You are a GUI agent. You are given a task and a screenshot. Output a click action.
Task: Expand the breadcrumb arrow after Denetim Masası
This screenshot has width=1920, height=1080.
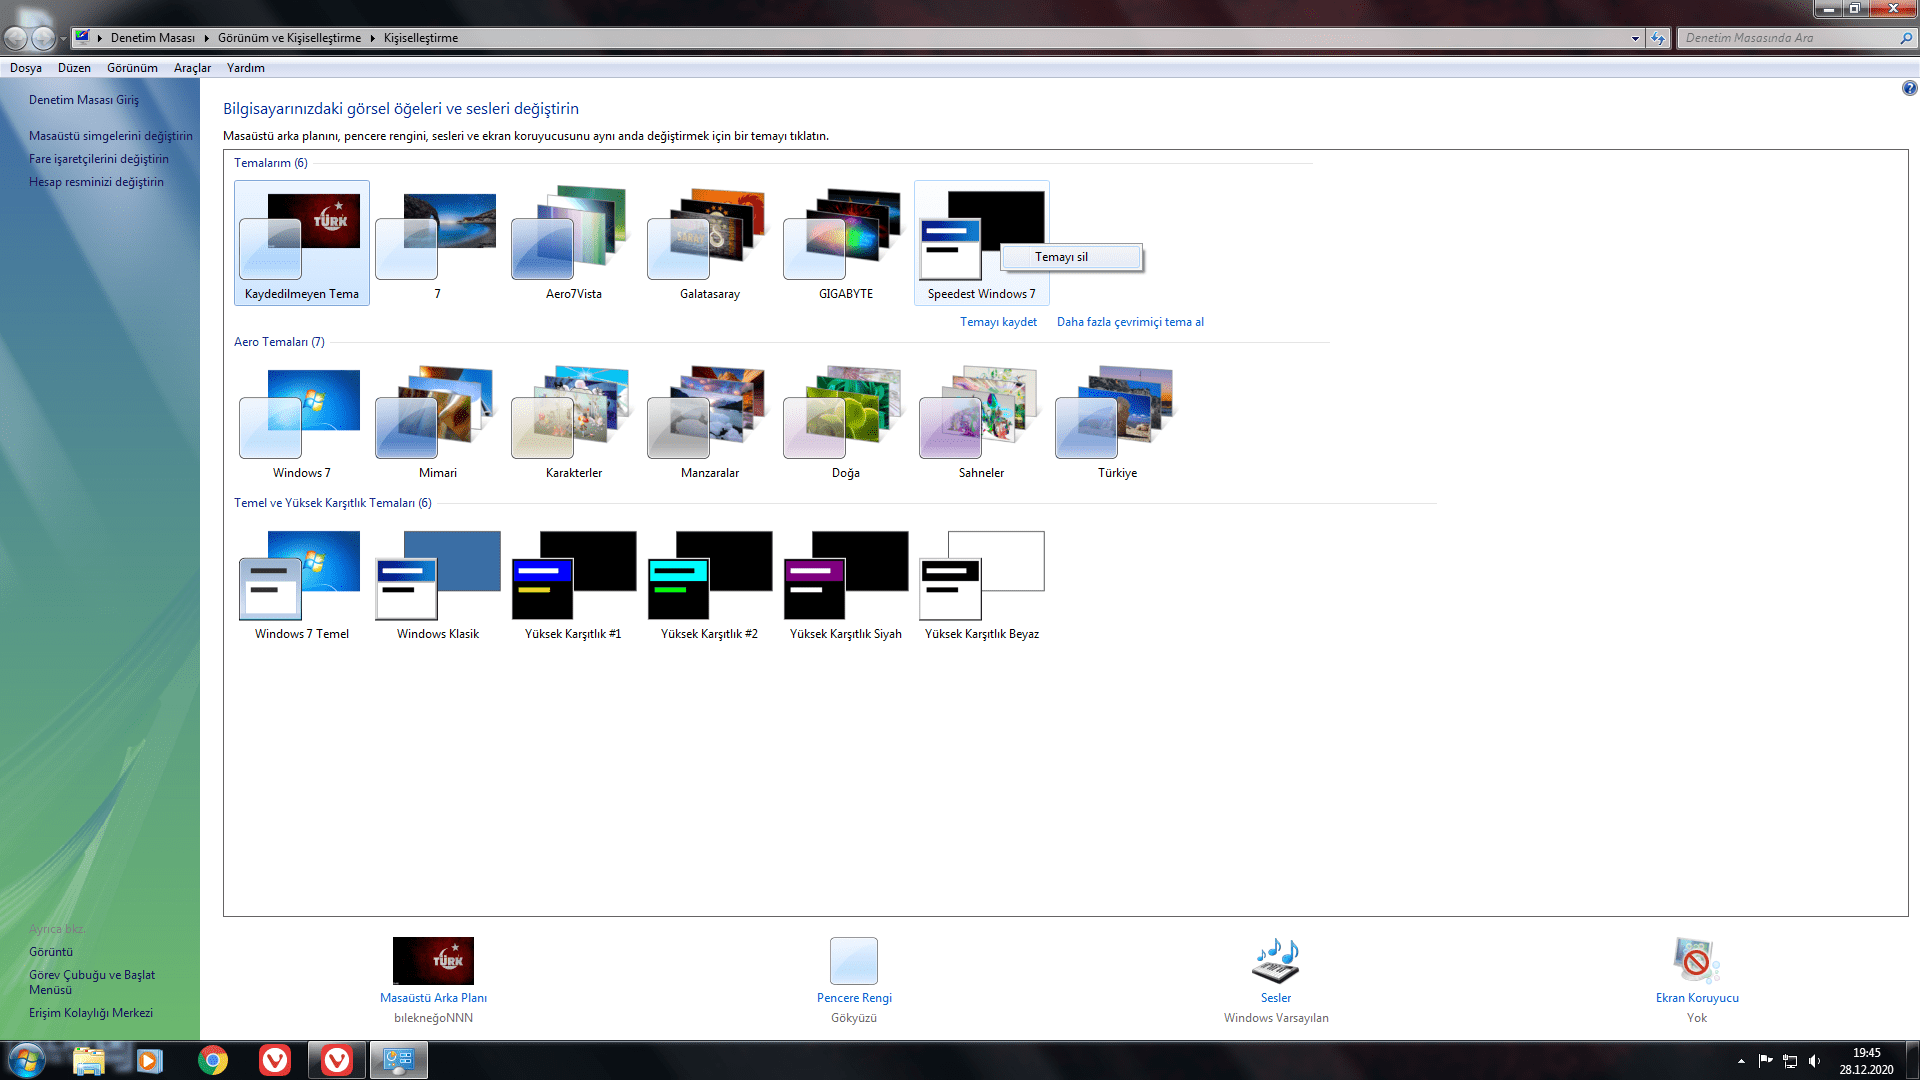coord(206,38)
